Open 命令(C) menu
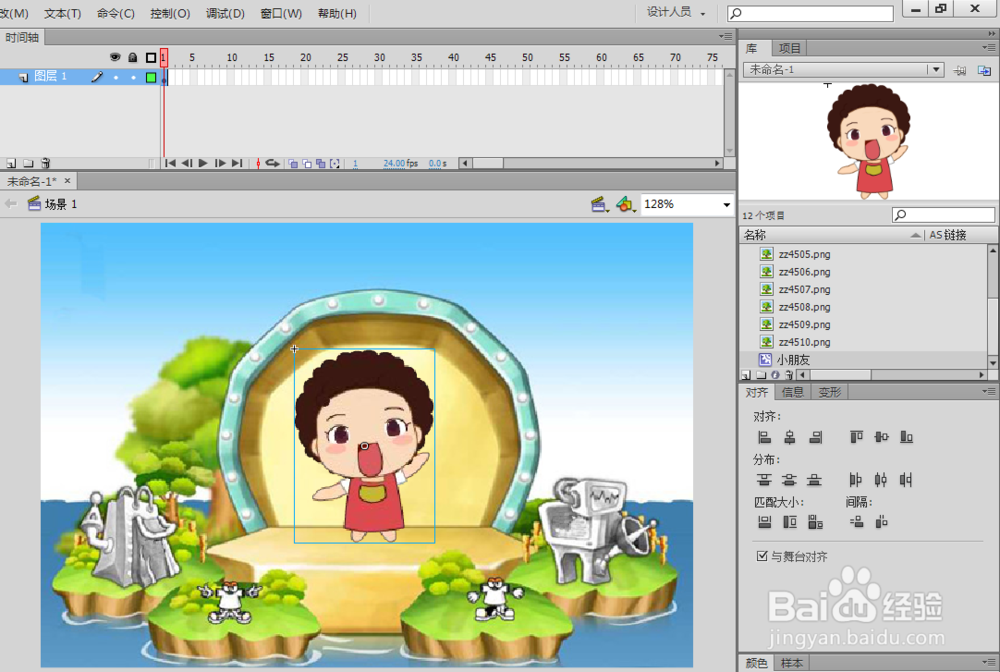1000x672 pixels. tap(115, 13)
